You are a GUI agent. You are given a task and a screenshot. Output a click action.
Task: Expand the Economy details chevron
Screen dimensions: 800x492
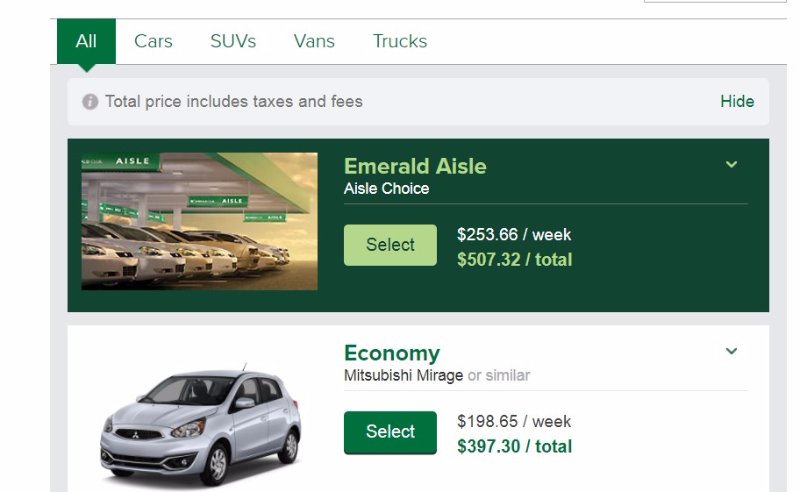point(731,352)
